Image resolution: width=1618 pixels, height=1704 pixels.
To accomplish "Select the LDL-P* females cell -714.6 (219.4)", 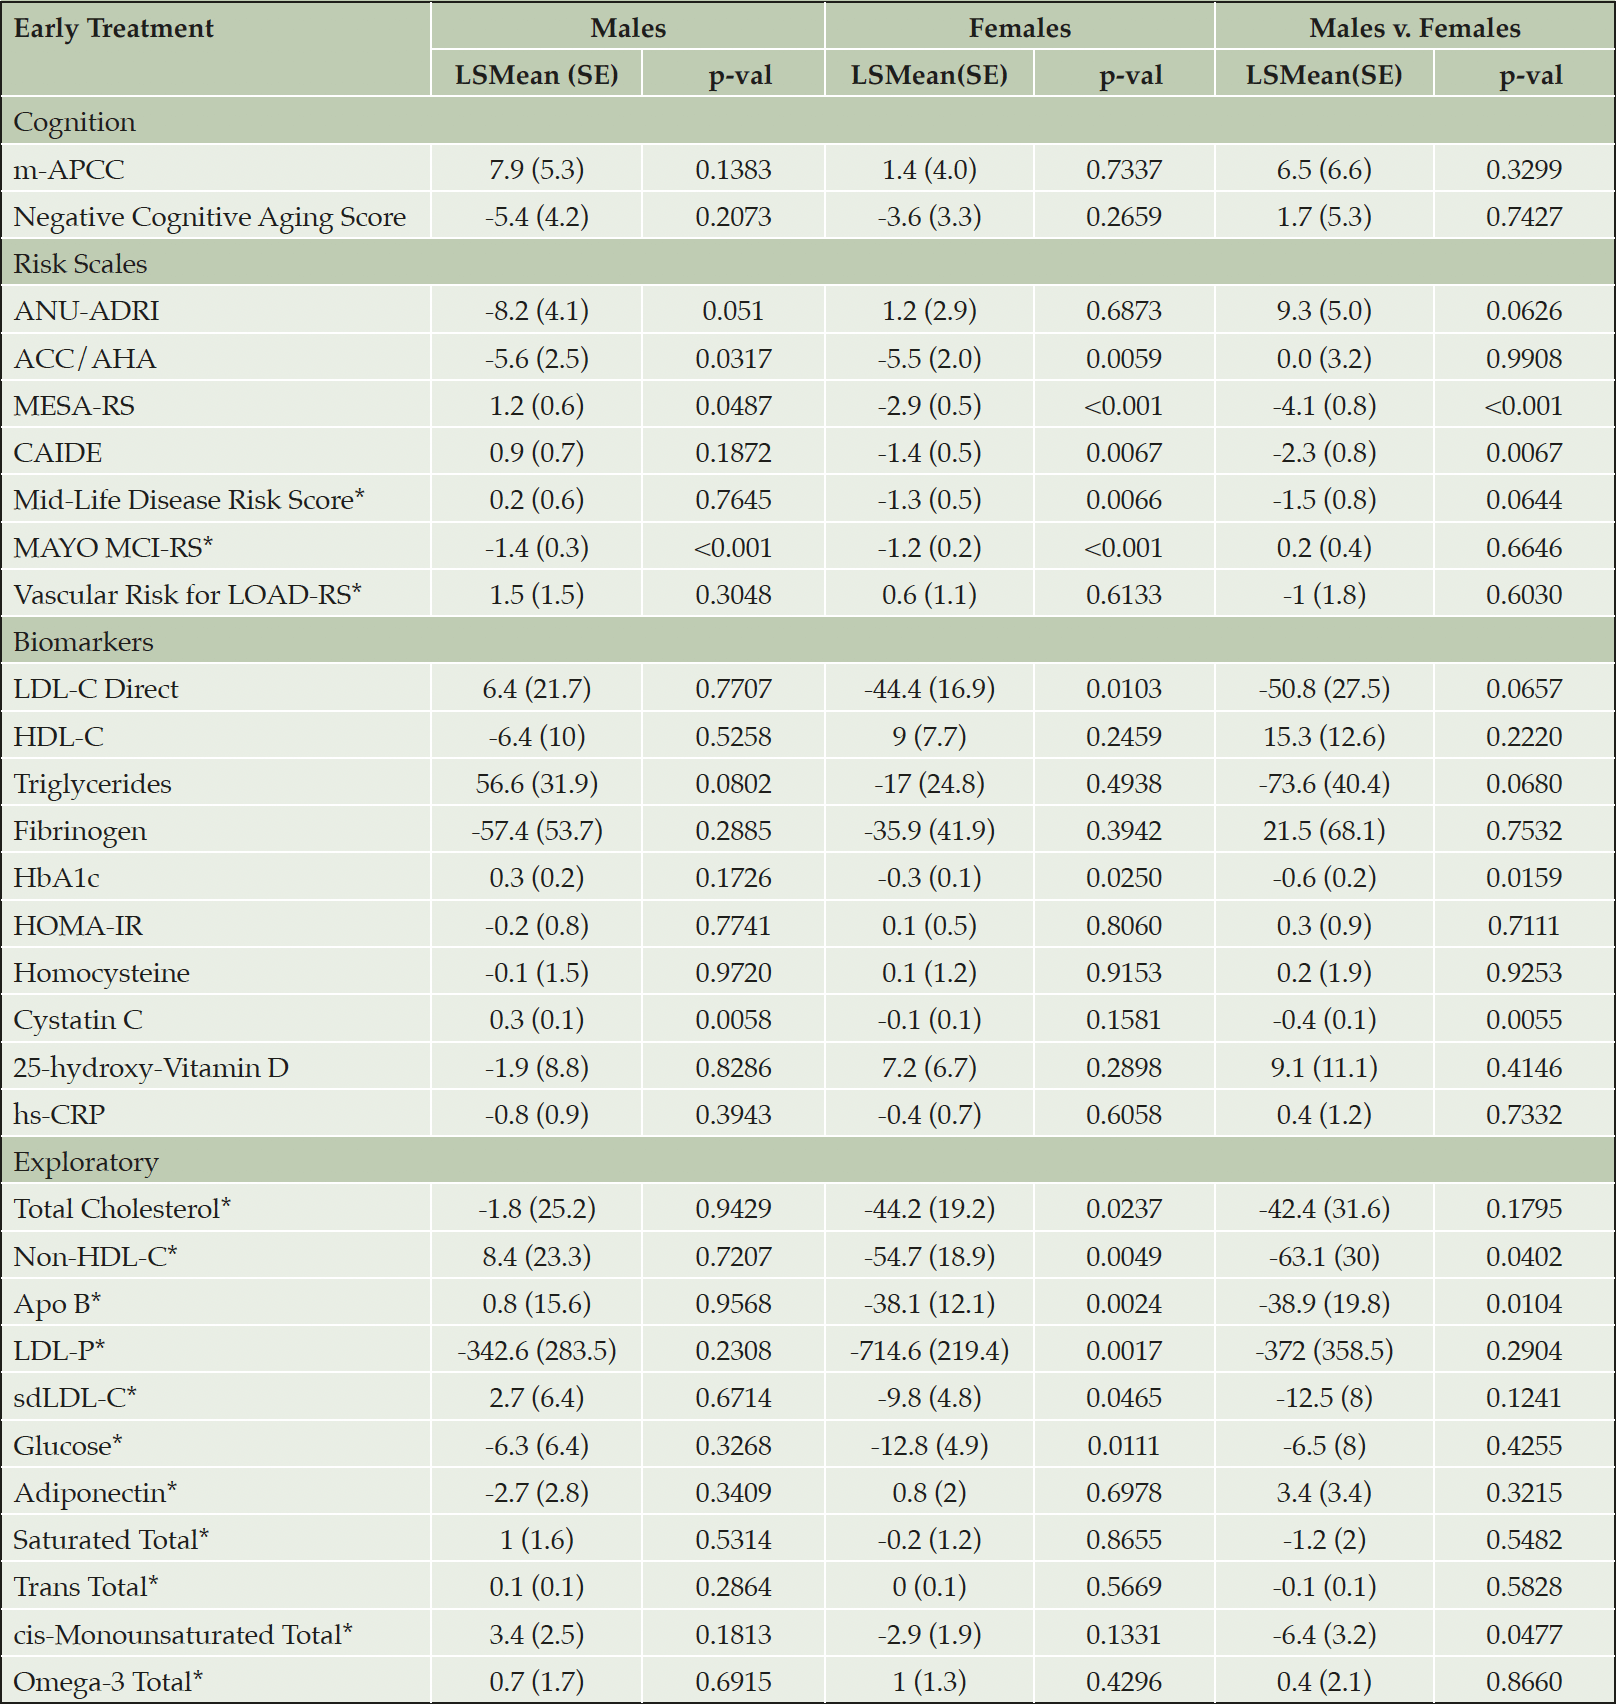I will [929, 1351].
